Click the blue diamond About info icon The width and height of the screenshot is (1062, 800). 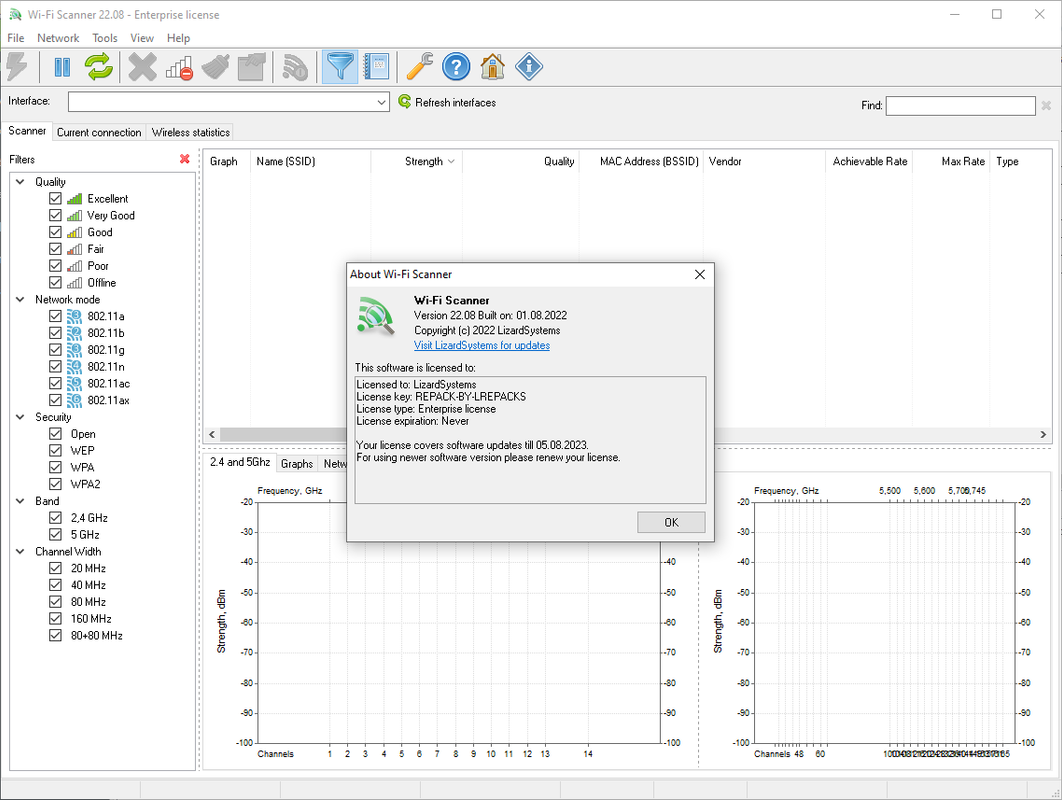529,67
